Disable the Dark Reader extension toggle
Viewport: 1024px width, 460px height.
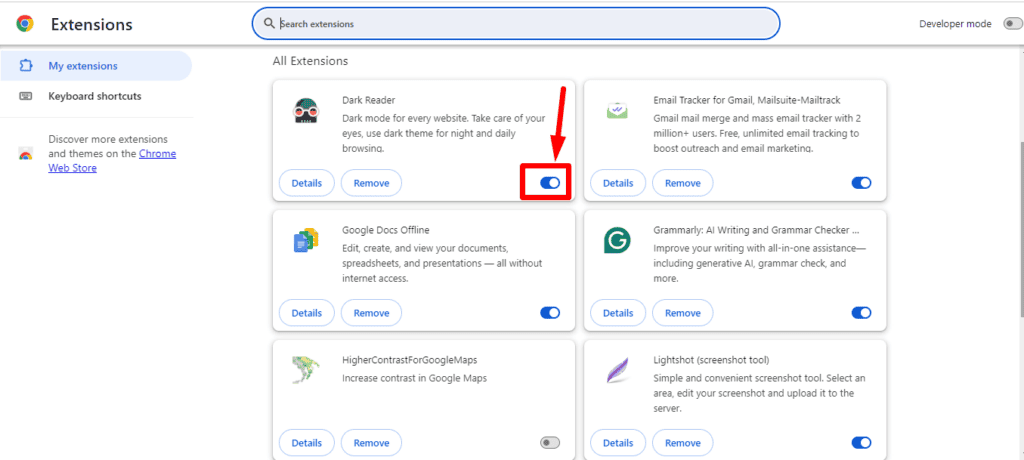coord(550,183)
